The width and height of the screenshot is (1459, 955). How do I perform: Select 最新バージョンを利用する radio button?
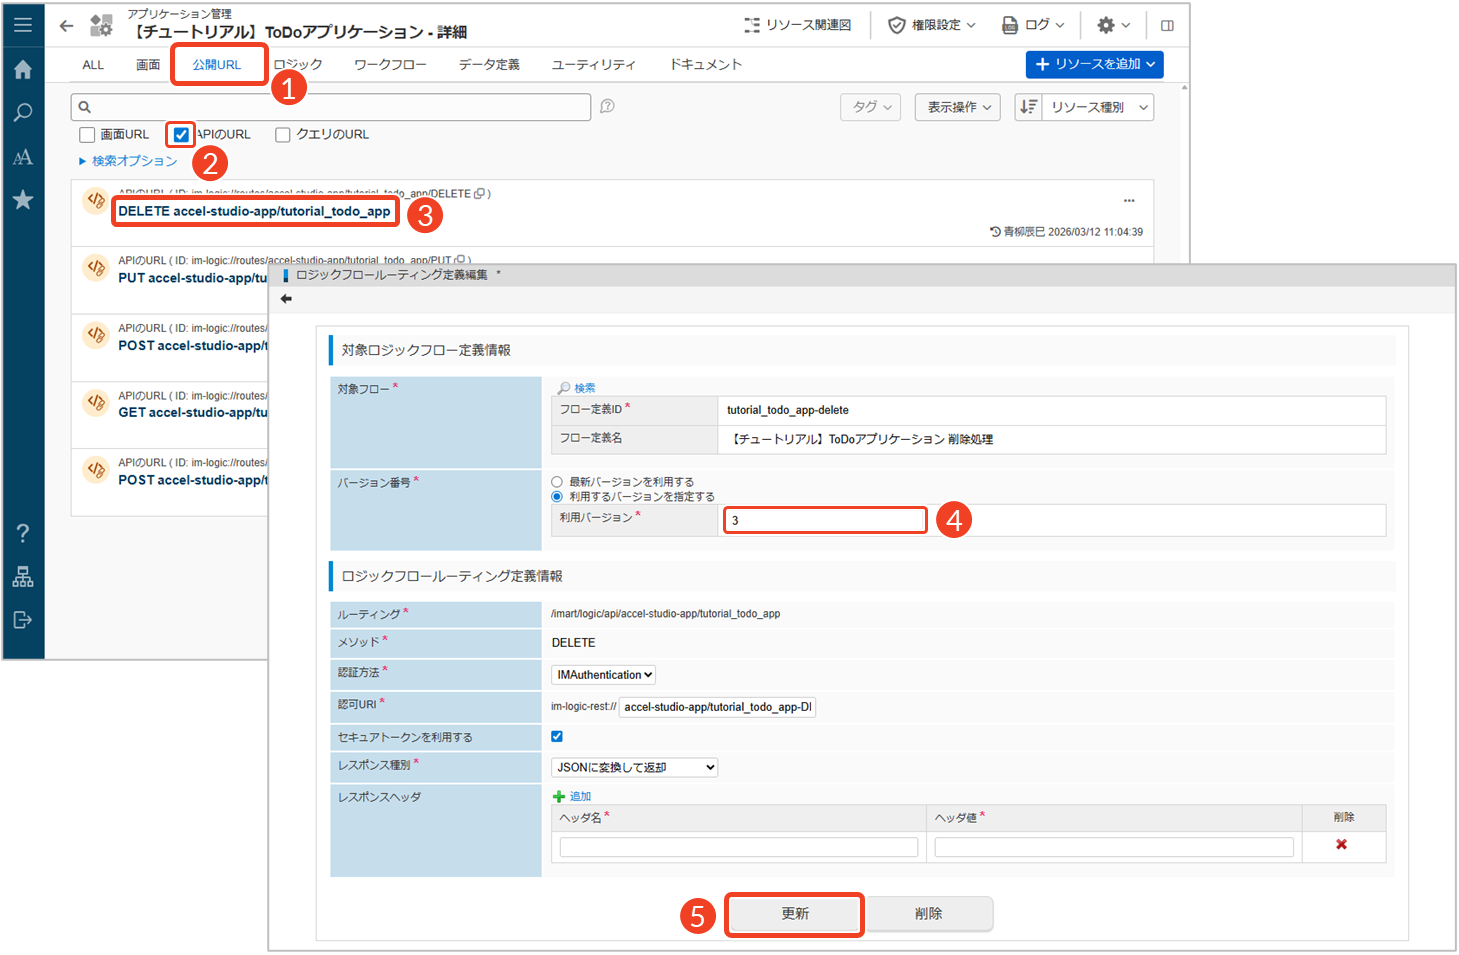[557, 482]
